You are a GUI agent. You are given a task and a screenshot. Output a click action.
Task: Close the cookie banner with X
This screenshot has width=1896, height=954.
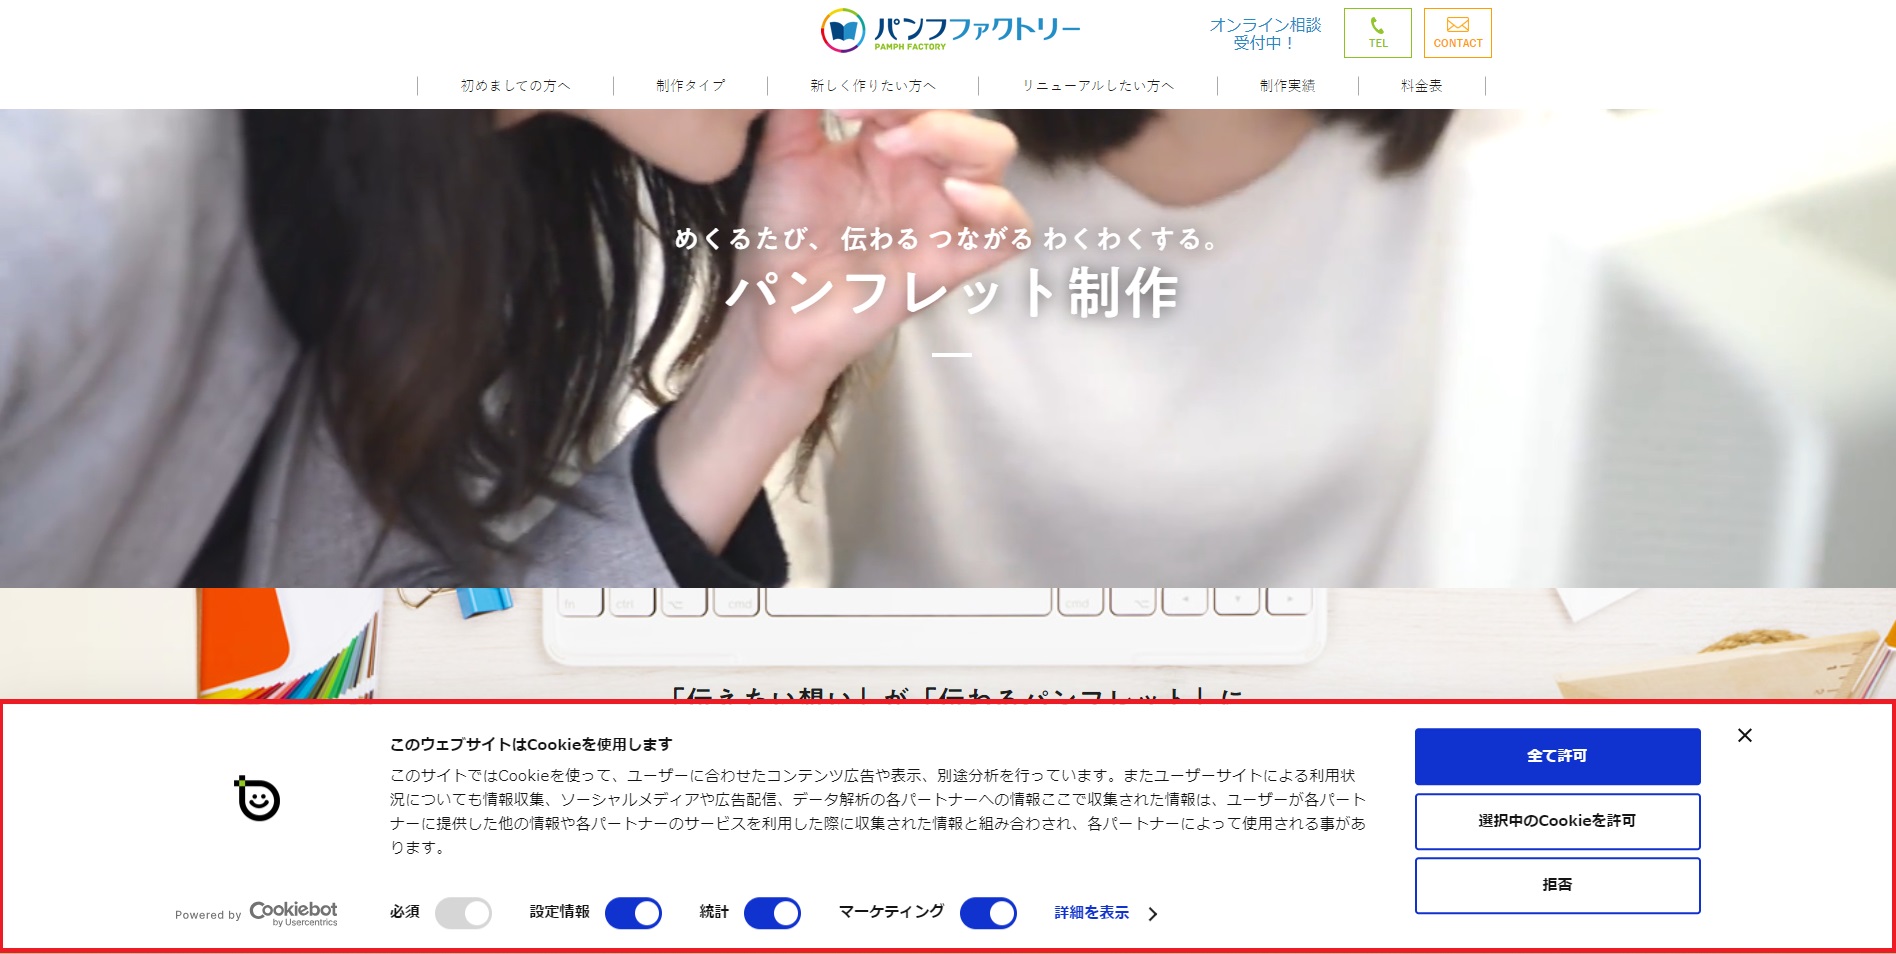pyautogui.click(x=1744, y=735)
